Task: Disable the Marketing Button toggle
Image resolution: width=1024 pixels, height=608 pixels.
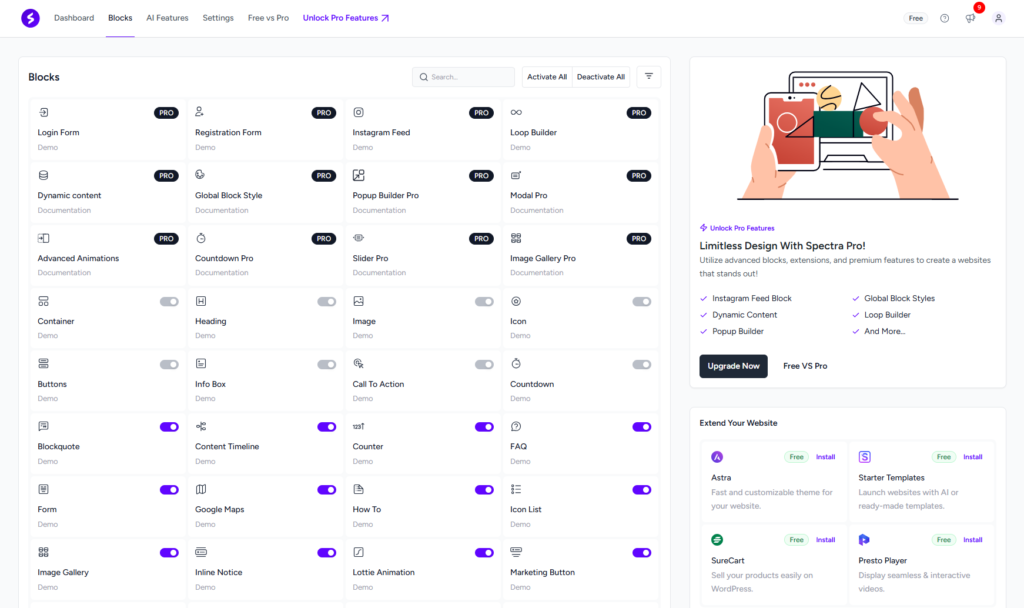Action: [641, 552]
